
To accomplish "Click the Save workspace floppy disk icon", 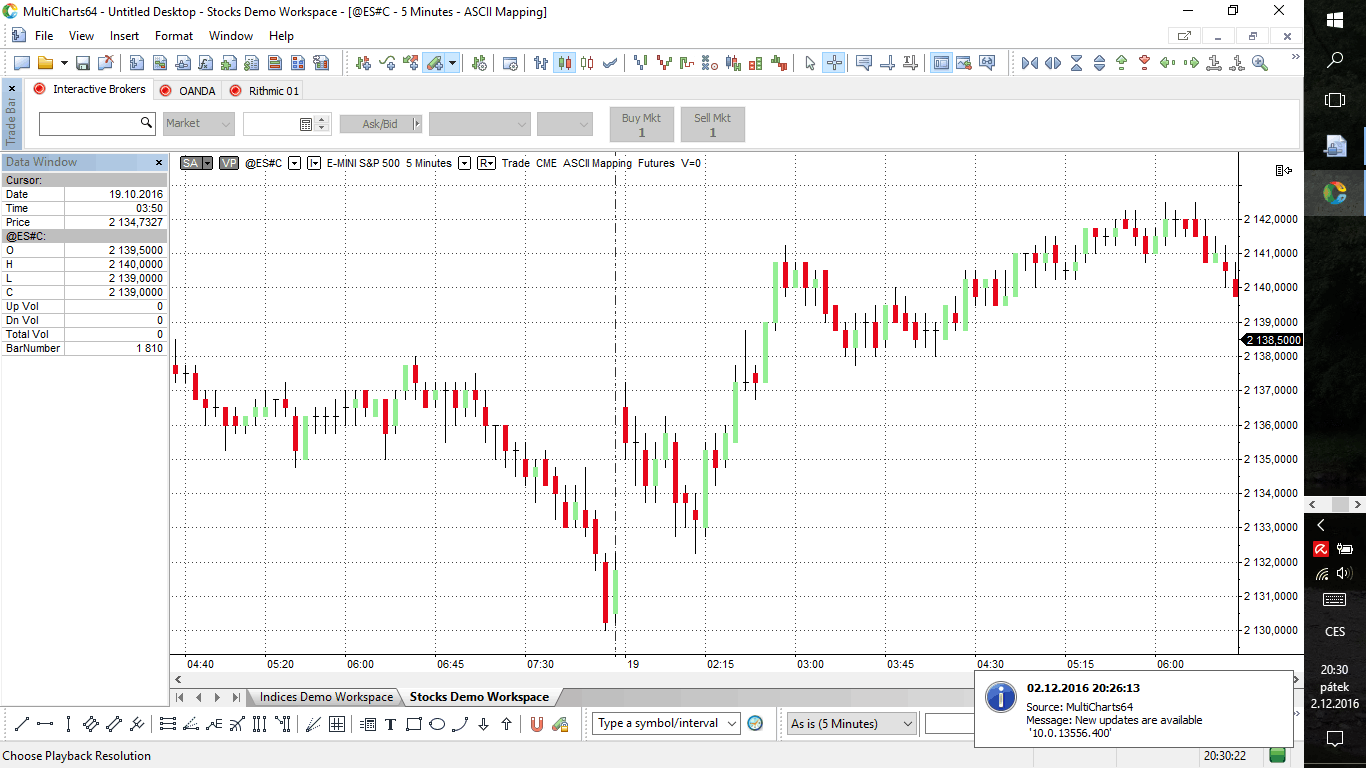I will 83,63.
